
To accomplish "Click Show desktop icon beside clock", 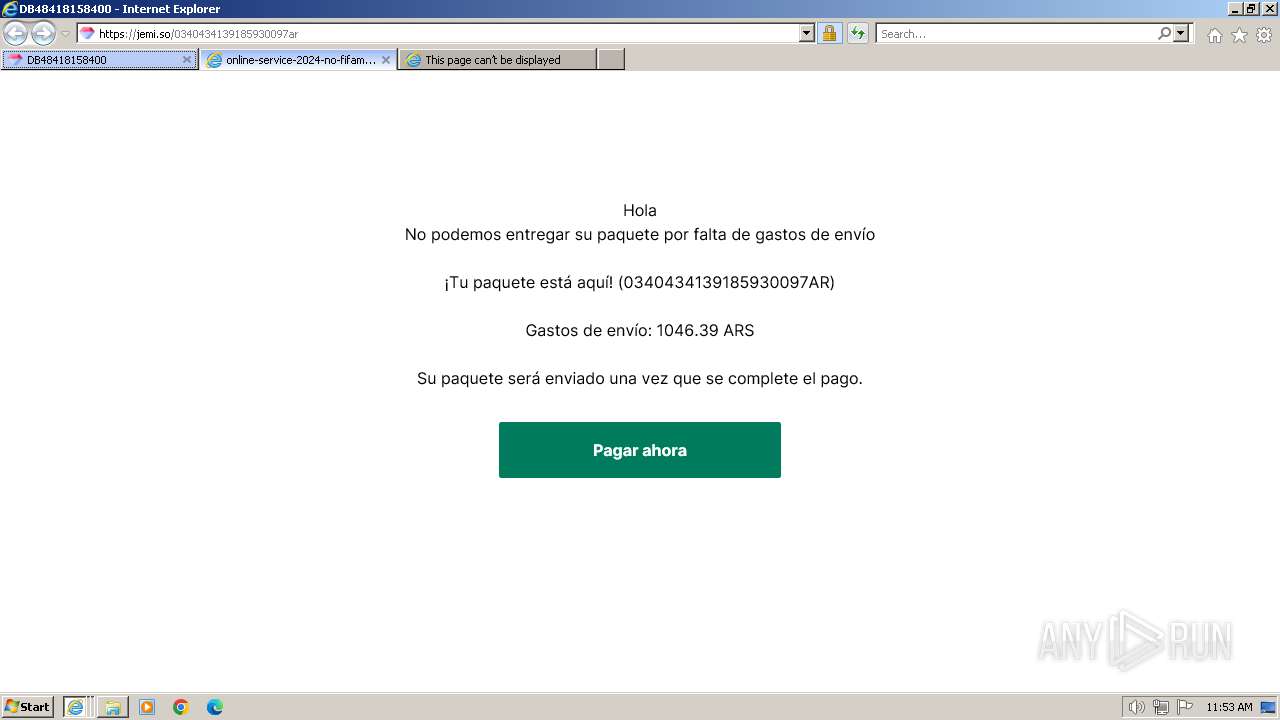I will click(1268, 707).
